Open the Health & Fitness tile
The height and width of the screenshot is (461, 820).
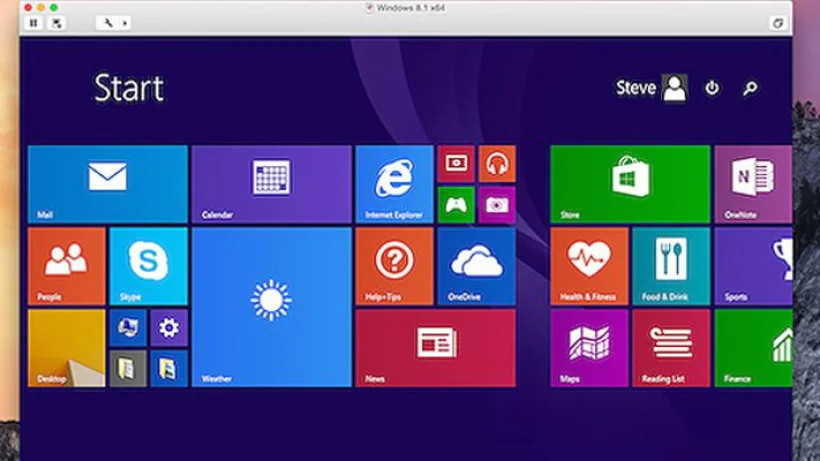pyautogui.click(x=589, y=266)
